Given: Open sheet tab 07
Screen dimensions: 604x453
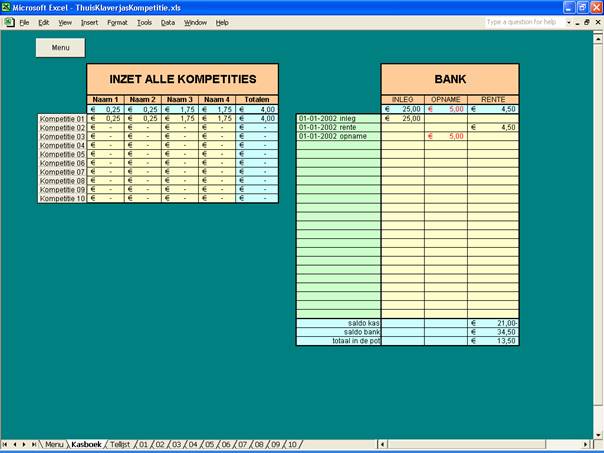Looking at the screenshot, I should click(243, 445).
